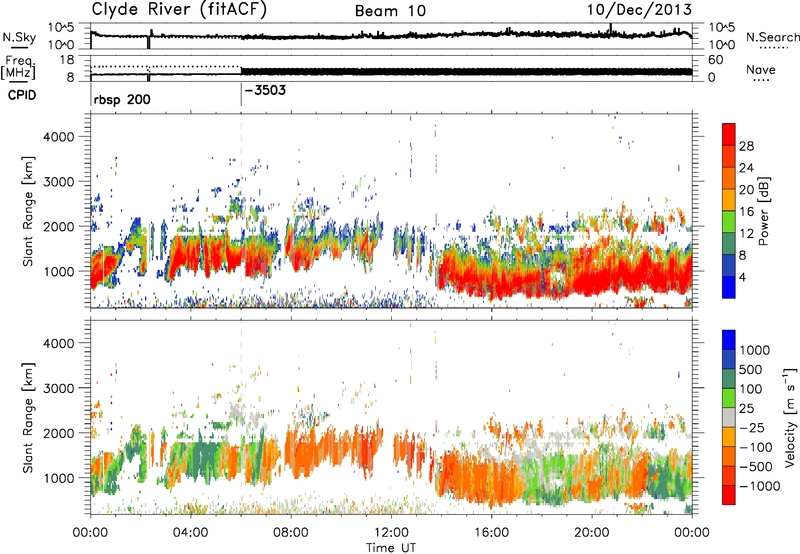Pick the -500 to -100 orange Velocity segment
The image size is (800, 554).
pos(729,456)
